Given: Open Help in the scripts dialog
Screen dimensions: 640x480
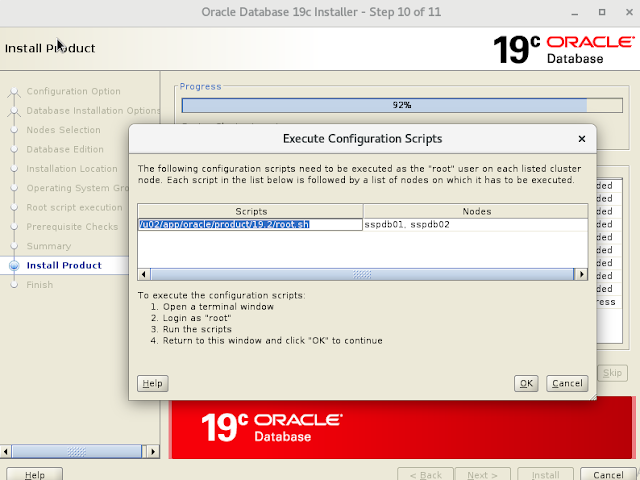Looking at the screenshot, I should coord(153,383).
